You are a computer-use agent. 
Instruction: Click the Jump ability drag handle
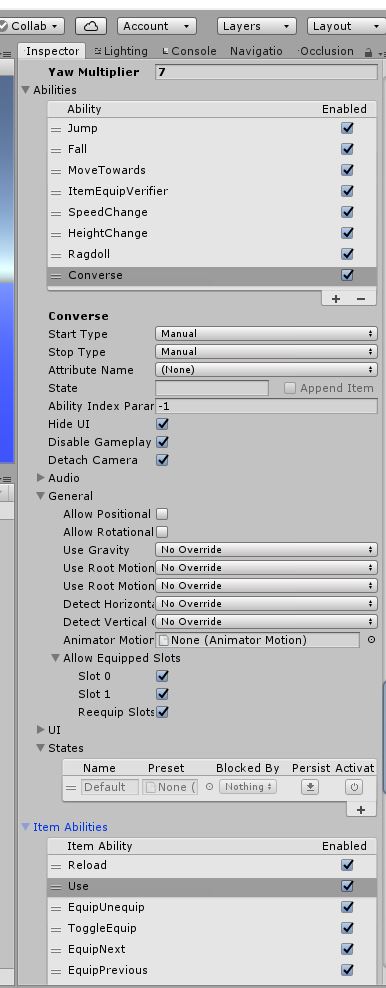(x=57, y=129)
